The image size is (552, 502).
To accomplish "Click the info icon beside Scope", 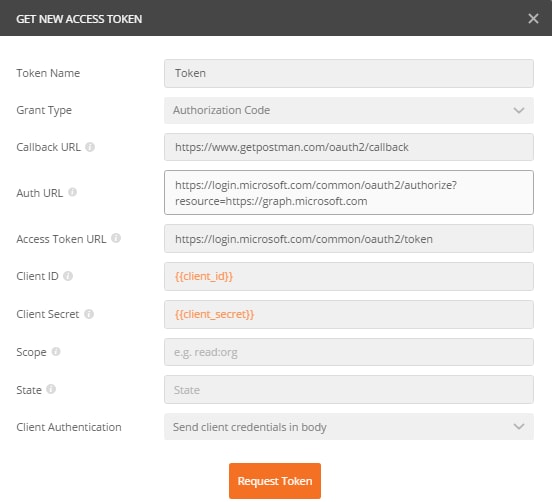I will 56,351.
